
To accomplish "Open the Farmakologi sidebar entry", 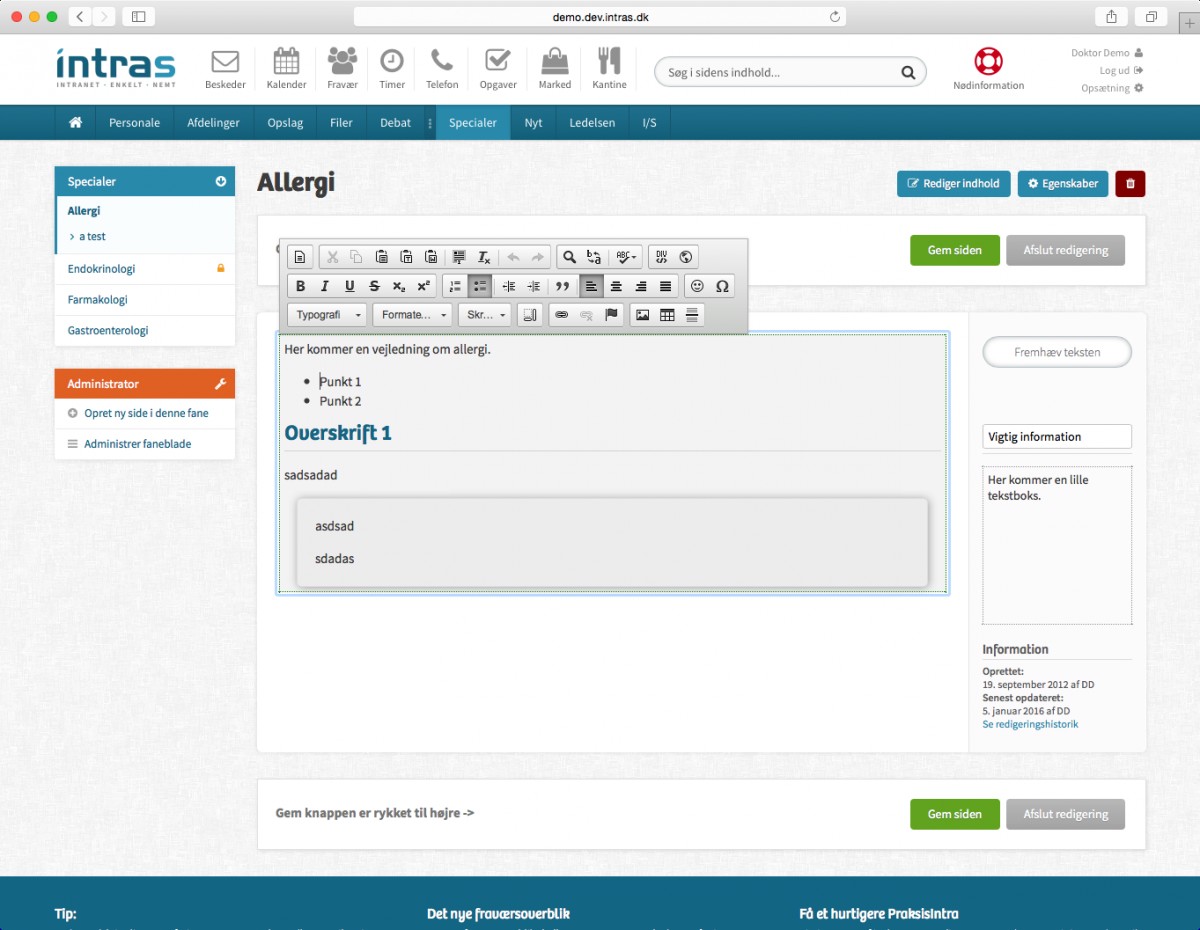I will click(97, 299).
